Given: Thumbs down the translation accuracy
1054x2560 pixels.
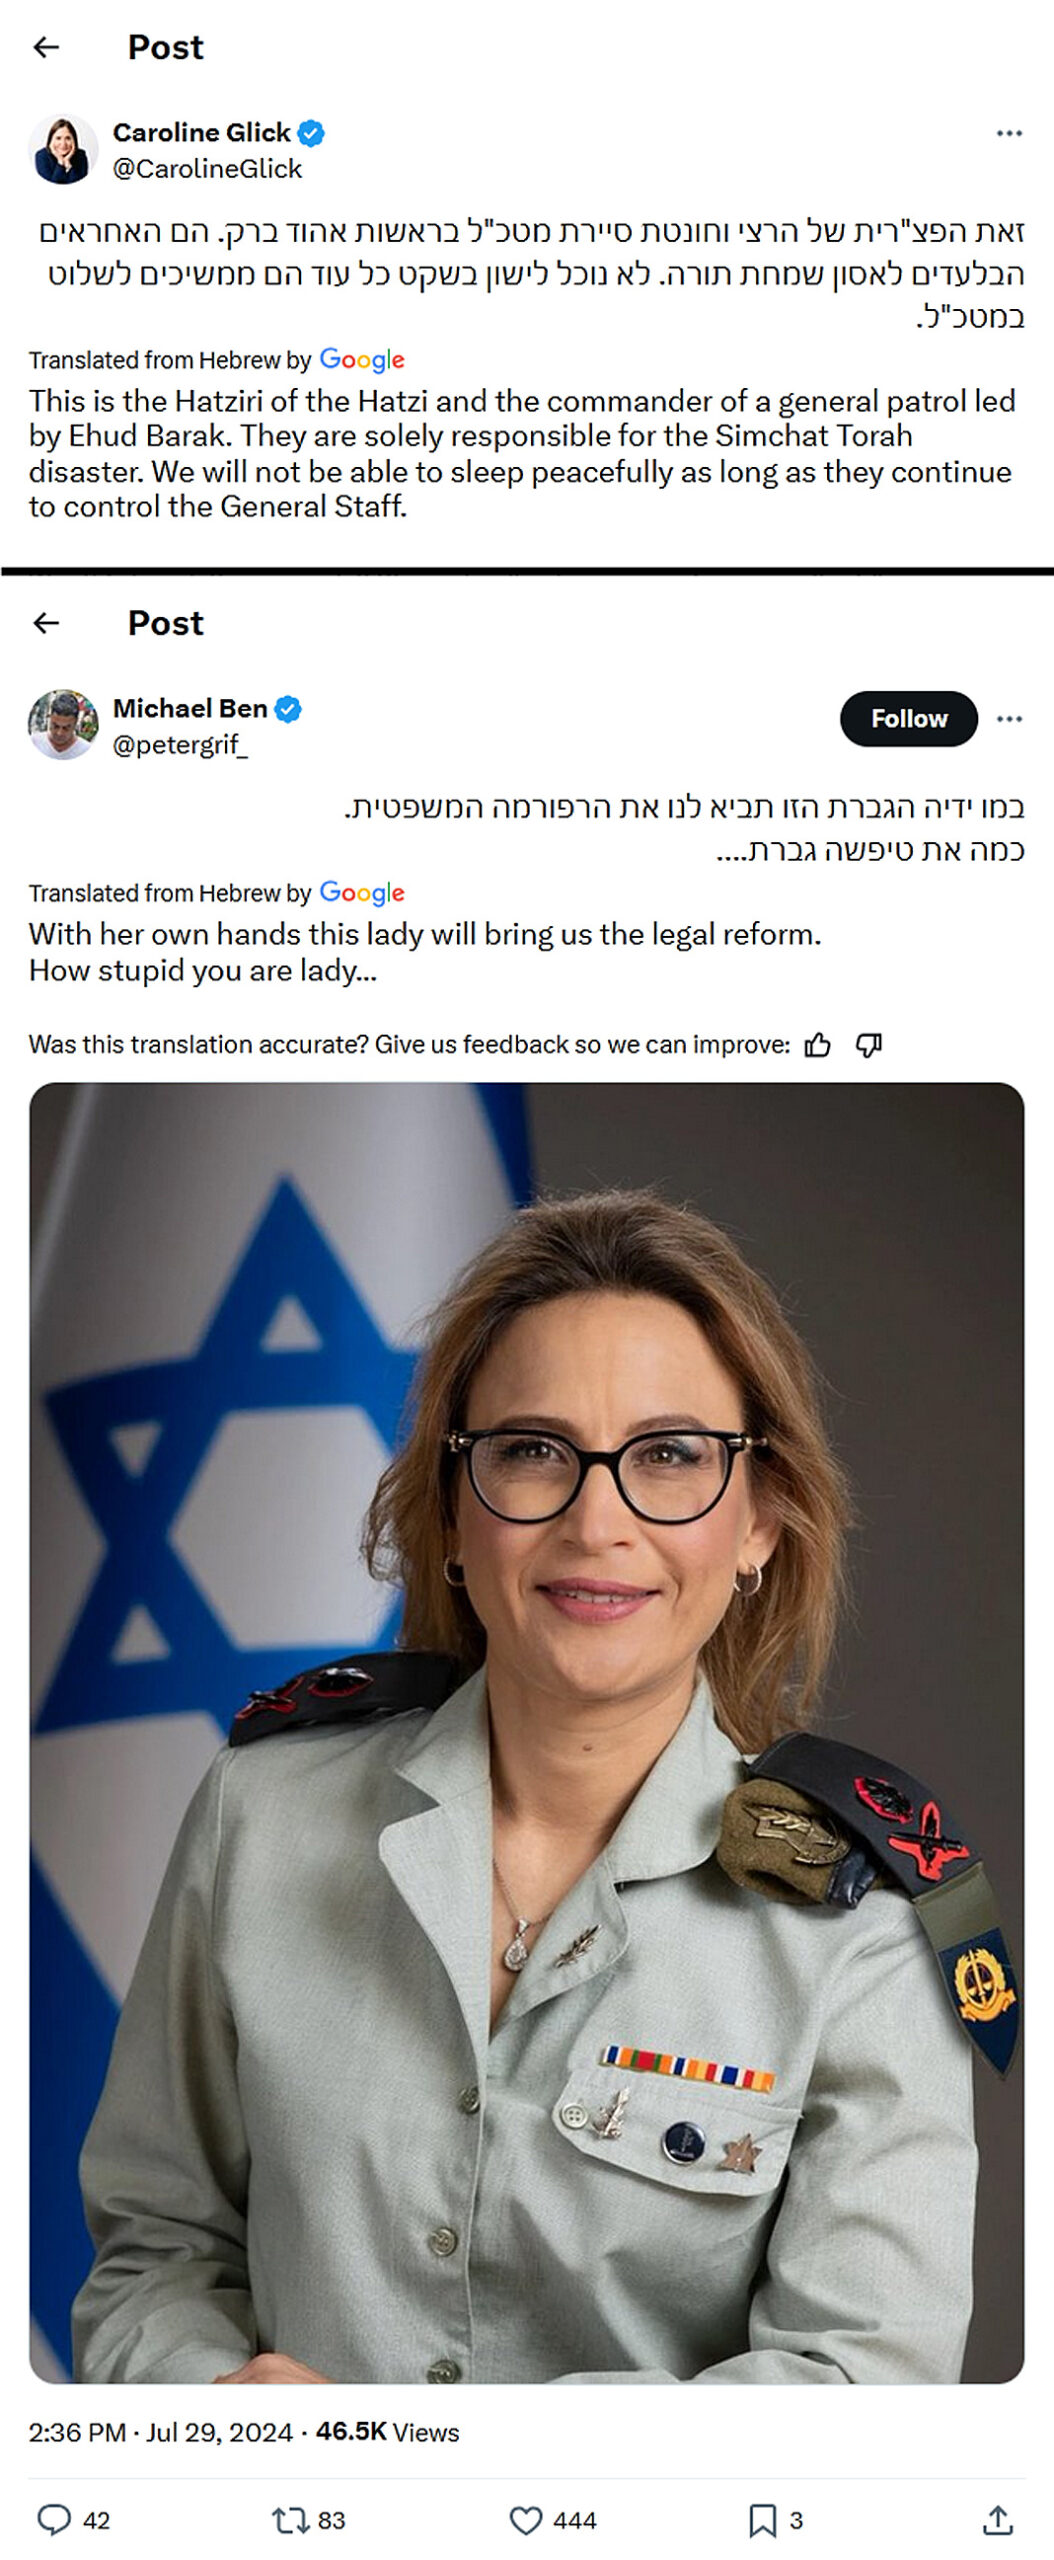Looking at the screenshot, I should (868, 1045).
